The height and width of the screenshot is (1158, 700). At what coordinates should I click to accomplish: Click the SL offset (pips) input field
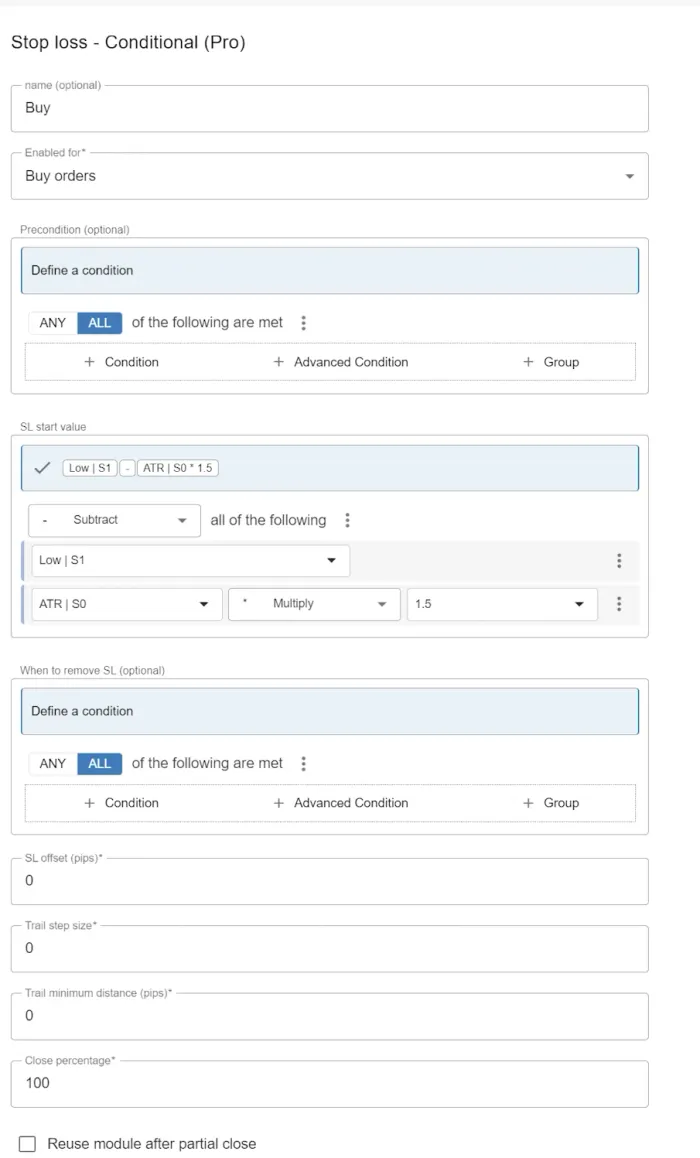coord(330,881)
